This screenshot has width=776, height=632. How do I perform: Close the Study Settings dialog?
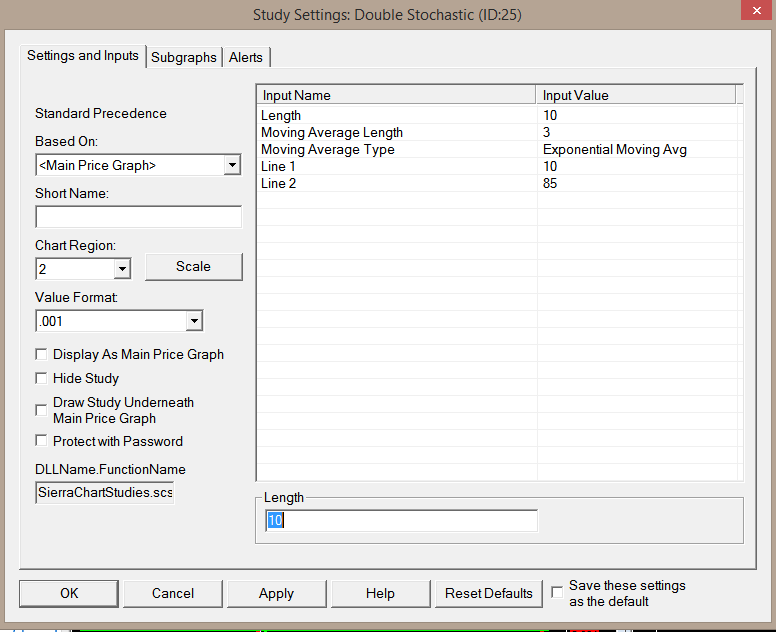click(x=757, y=10)
